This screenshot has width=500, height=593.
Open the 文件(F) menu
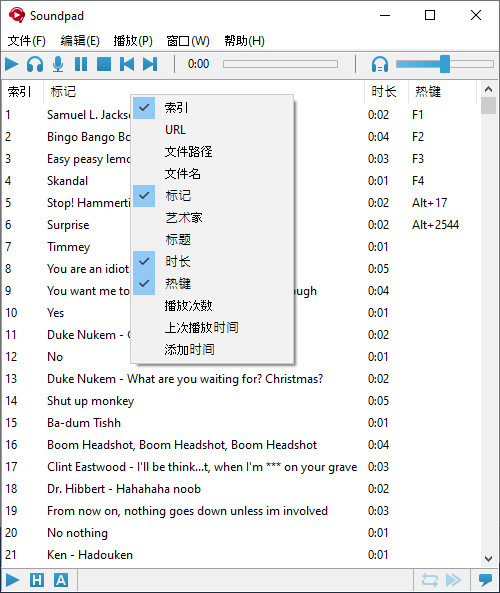coord(27,40)
